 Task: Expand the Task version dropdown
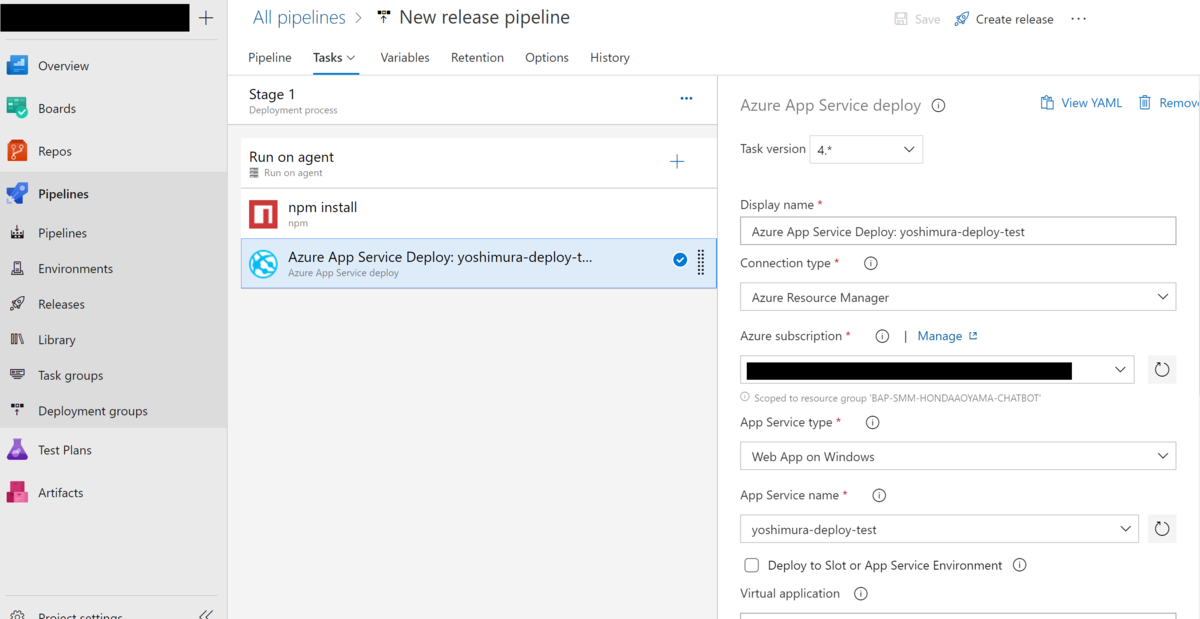click(x=866, y=150)
